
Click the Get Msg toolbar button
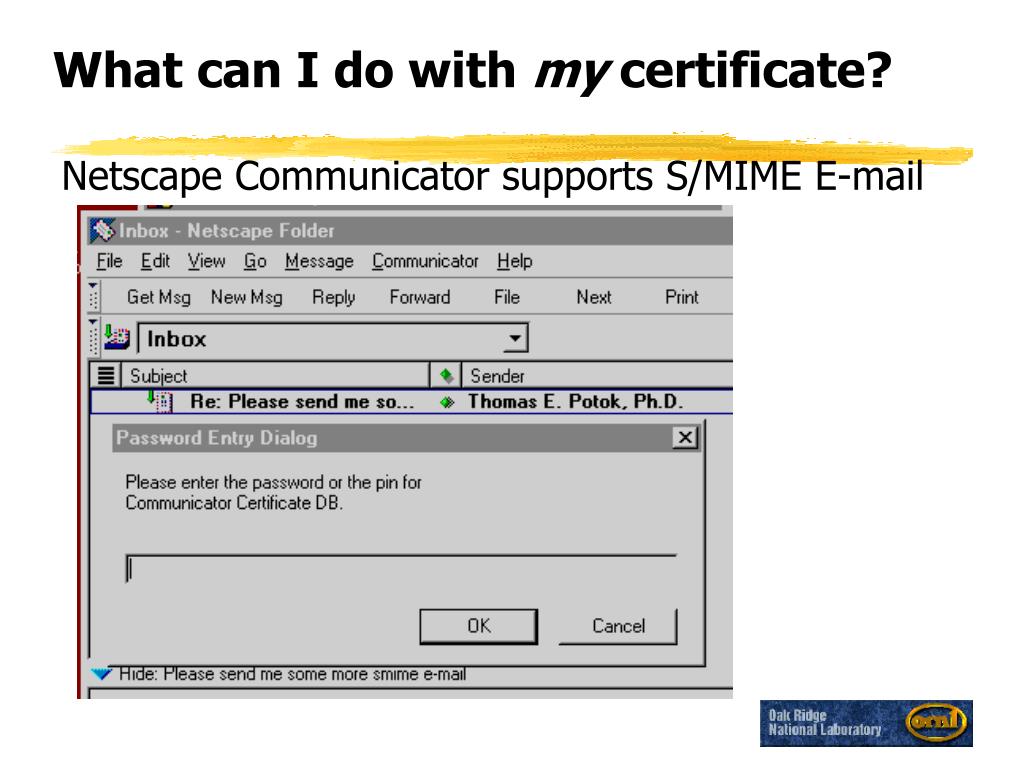(x=159, y=297)
